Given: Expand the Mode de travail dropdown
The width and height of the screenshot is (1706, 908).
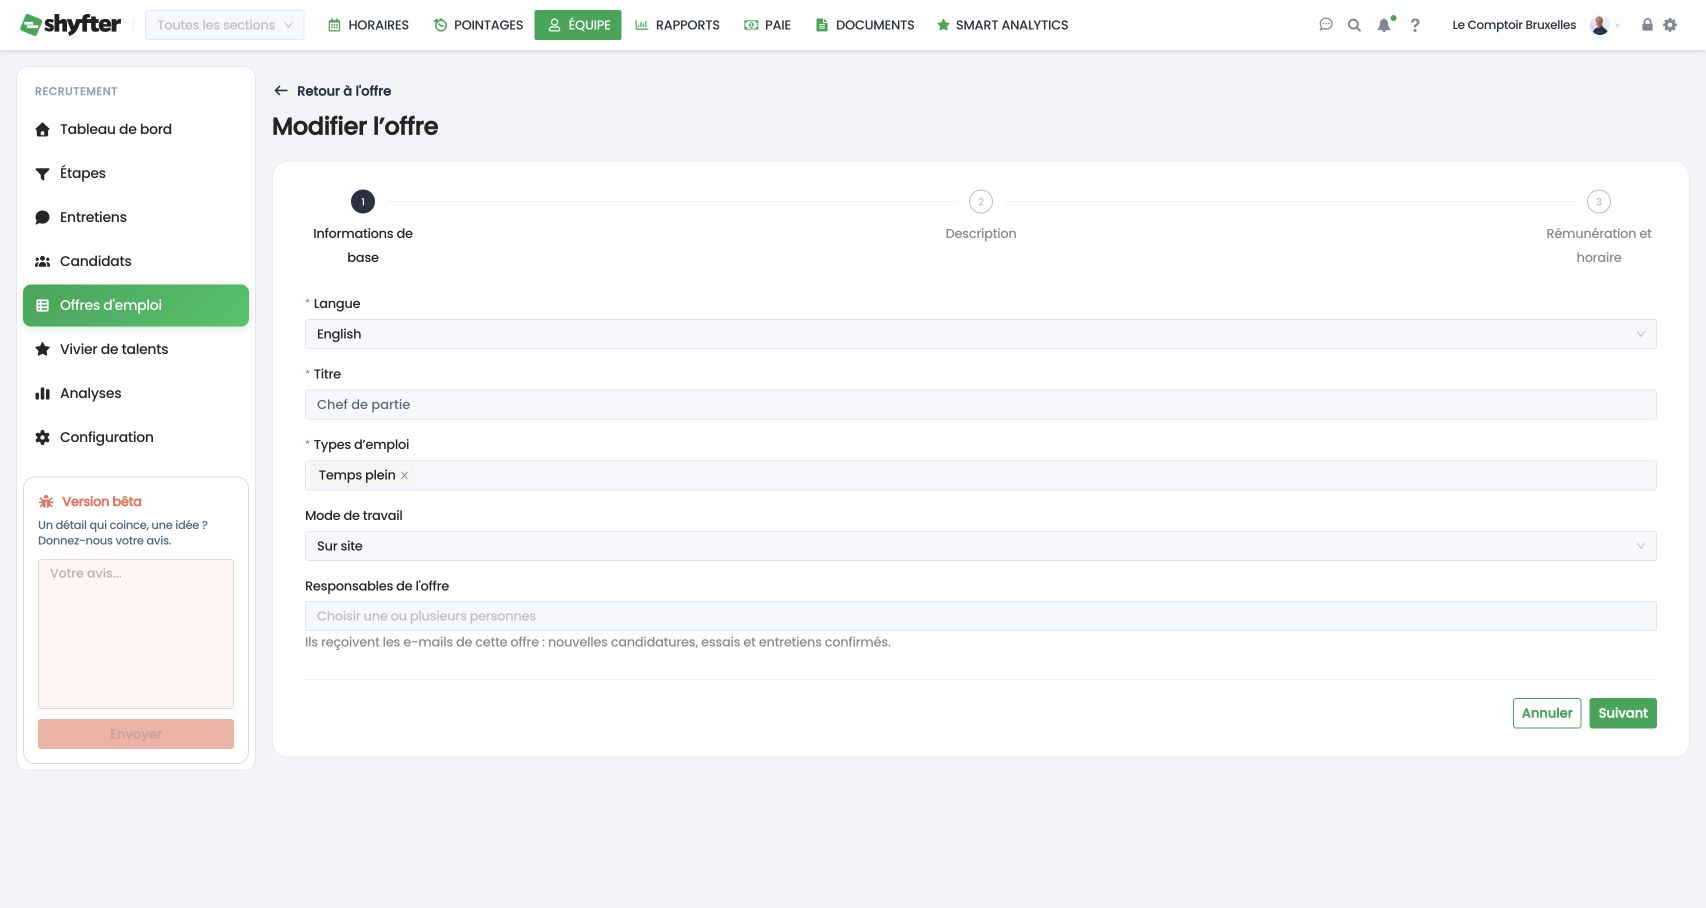Looking at the screenshot, I should click(981, 546).
